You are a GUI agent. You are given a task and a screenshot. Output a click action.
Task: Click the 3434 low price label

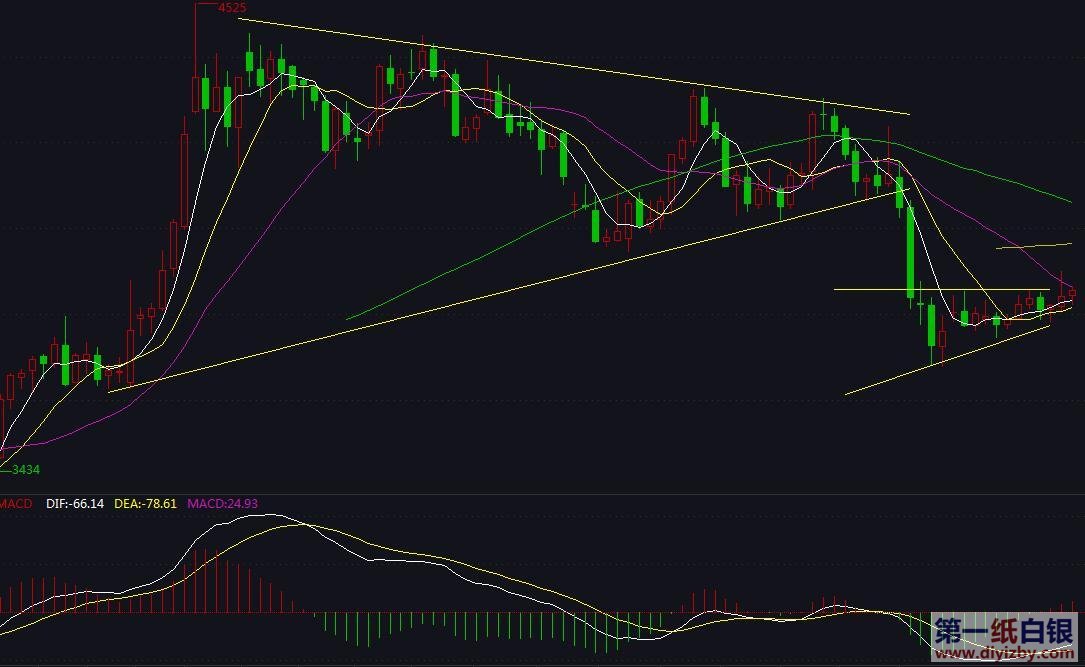click(x=26, y=470)
